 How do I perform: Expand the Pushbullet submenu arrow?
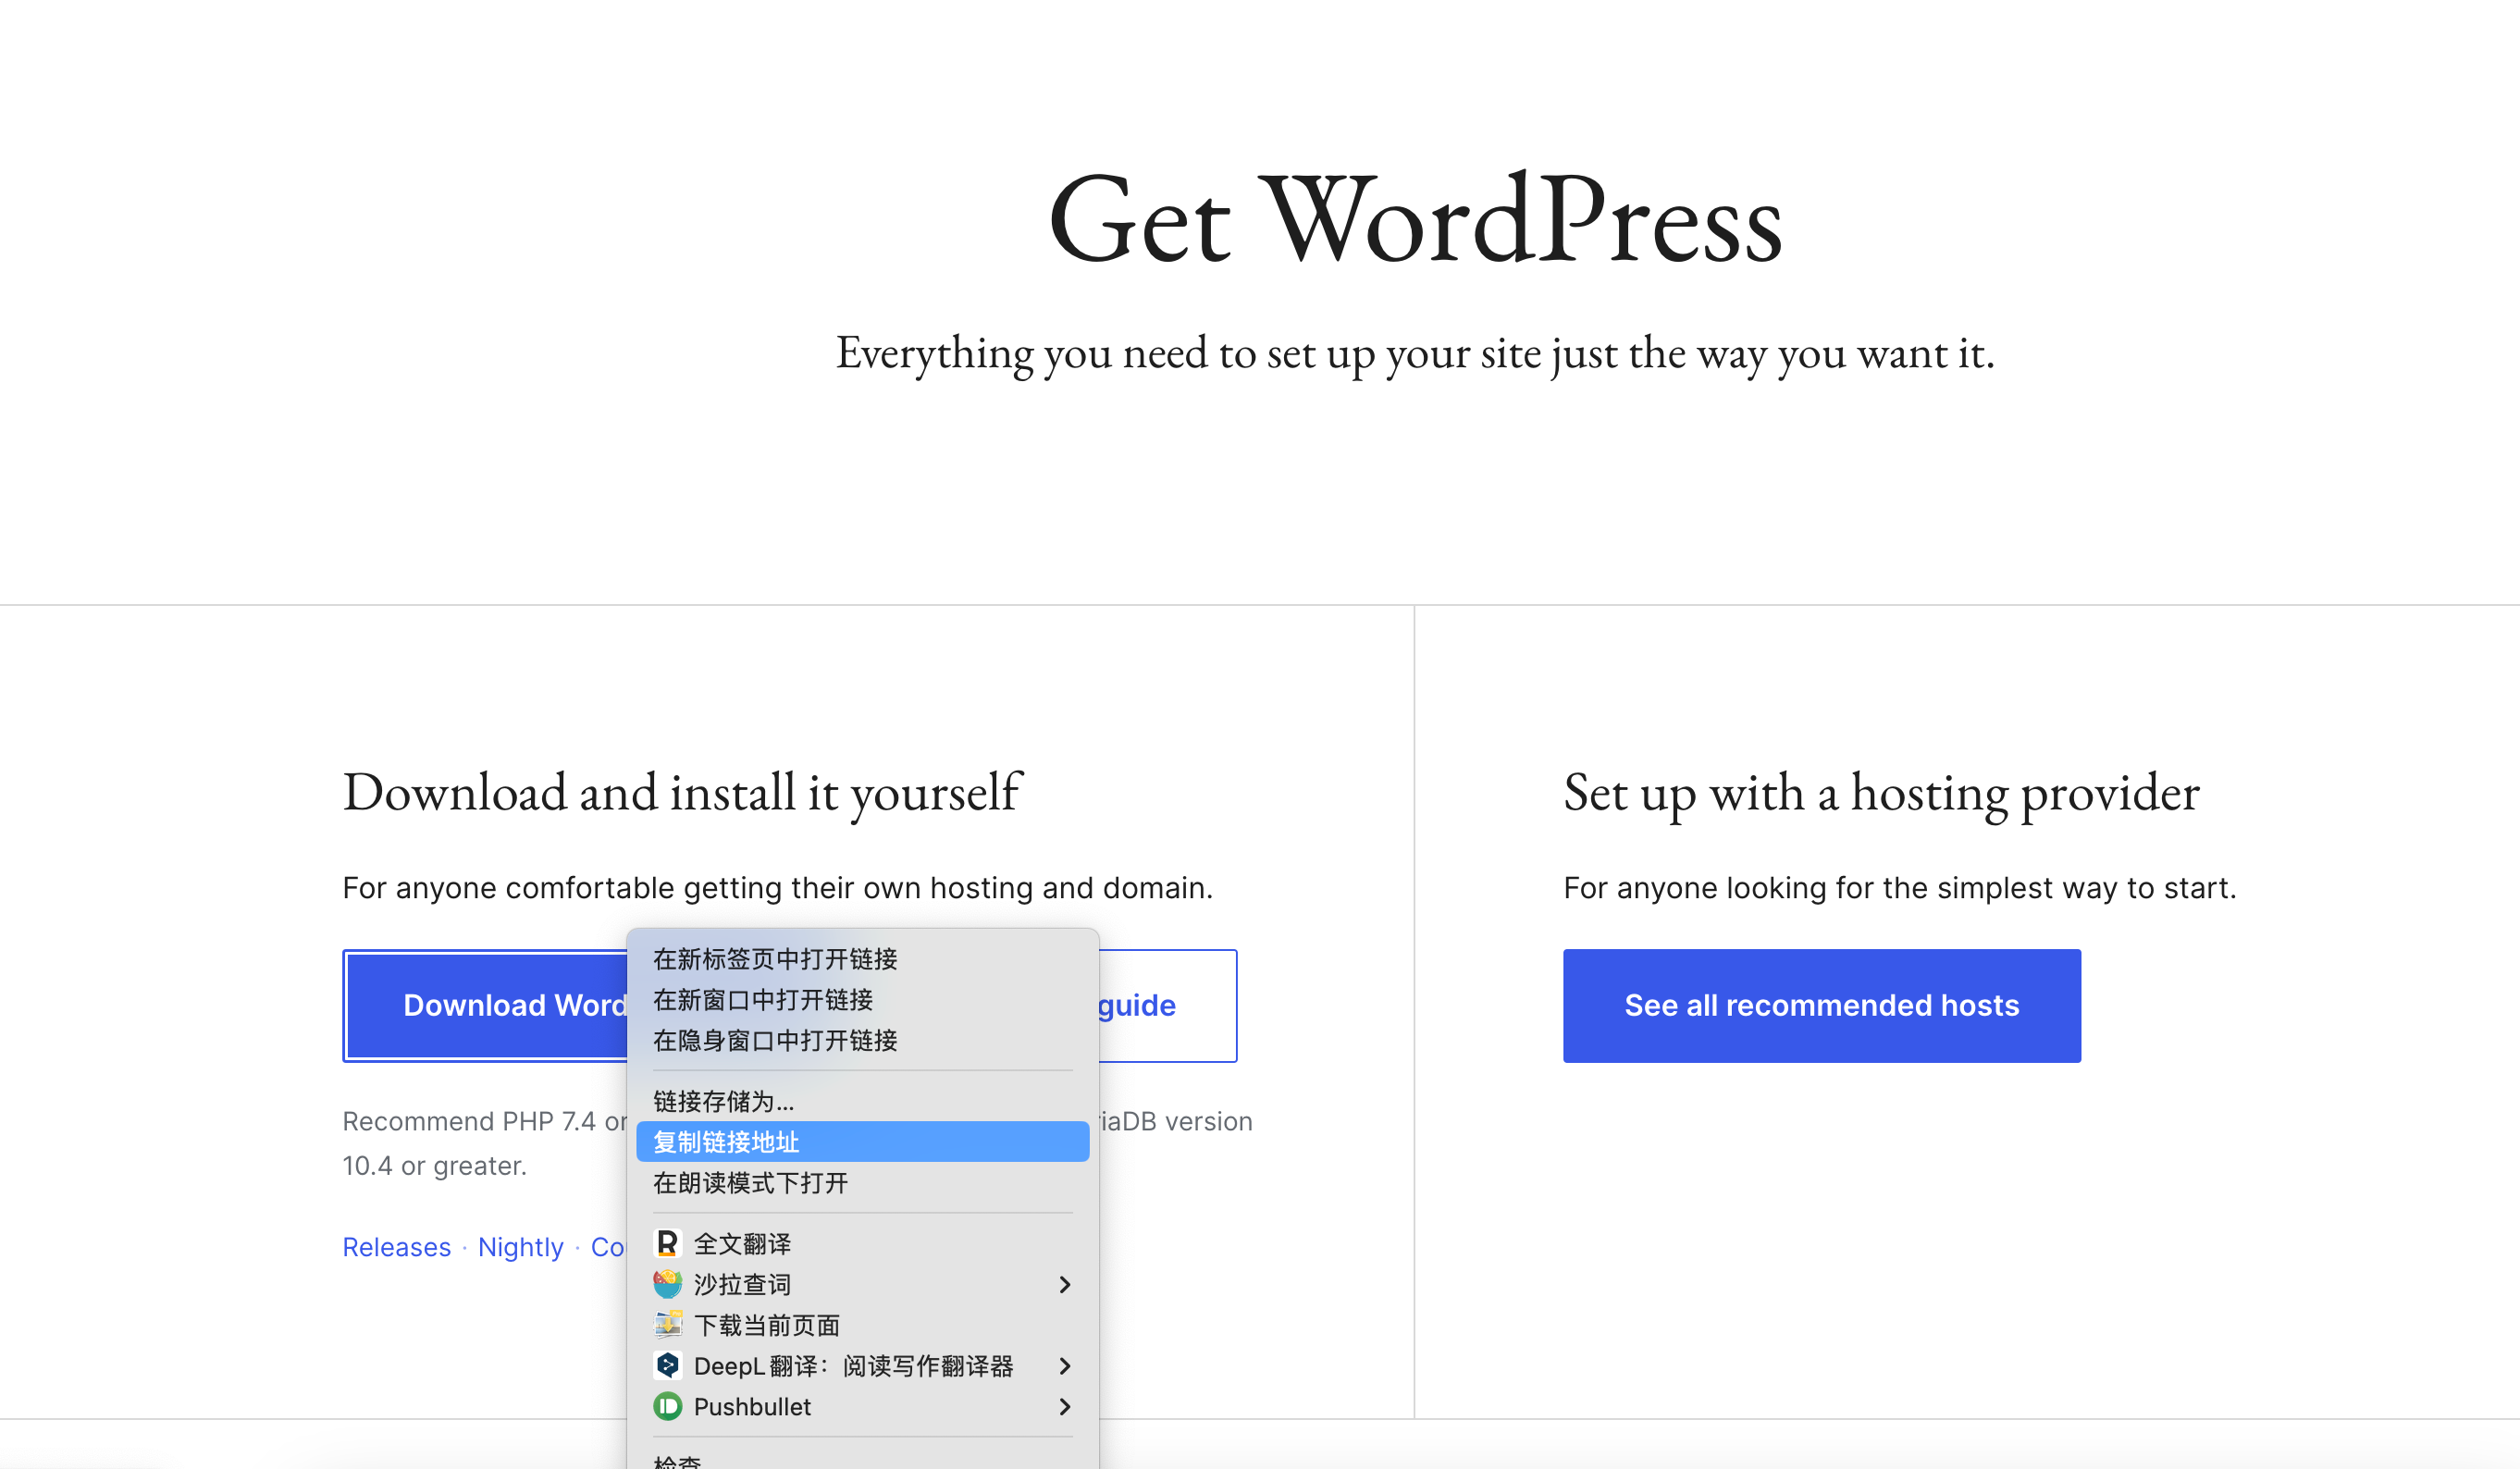coord(1065,1406)
